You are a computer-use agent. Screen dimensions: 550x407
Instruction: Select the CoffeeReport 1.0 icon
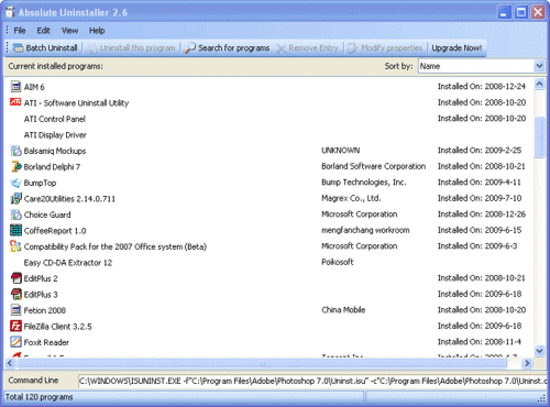click(x=15, y=231)
